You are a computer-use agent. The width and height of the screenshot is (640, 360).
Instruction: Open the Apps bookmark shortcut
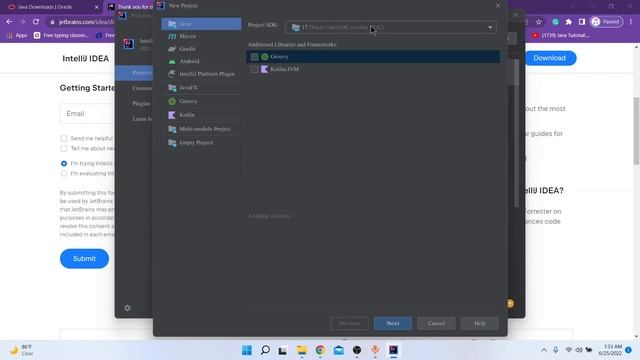17,36
